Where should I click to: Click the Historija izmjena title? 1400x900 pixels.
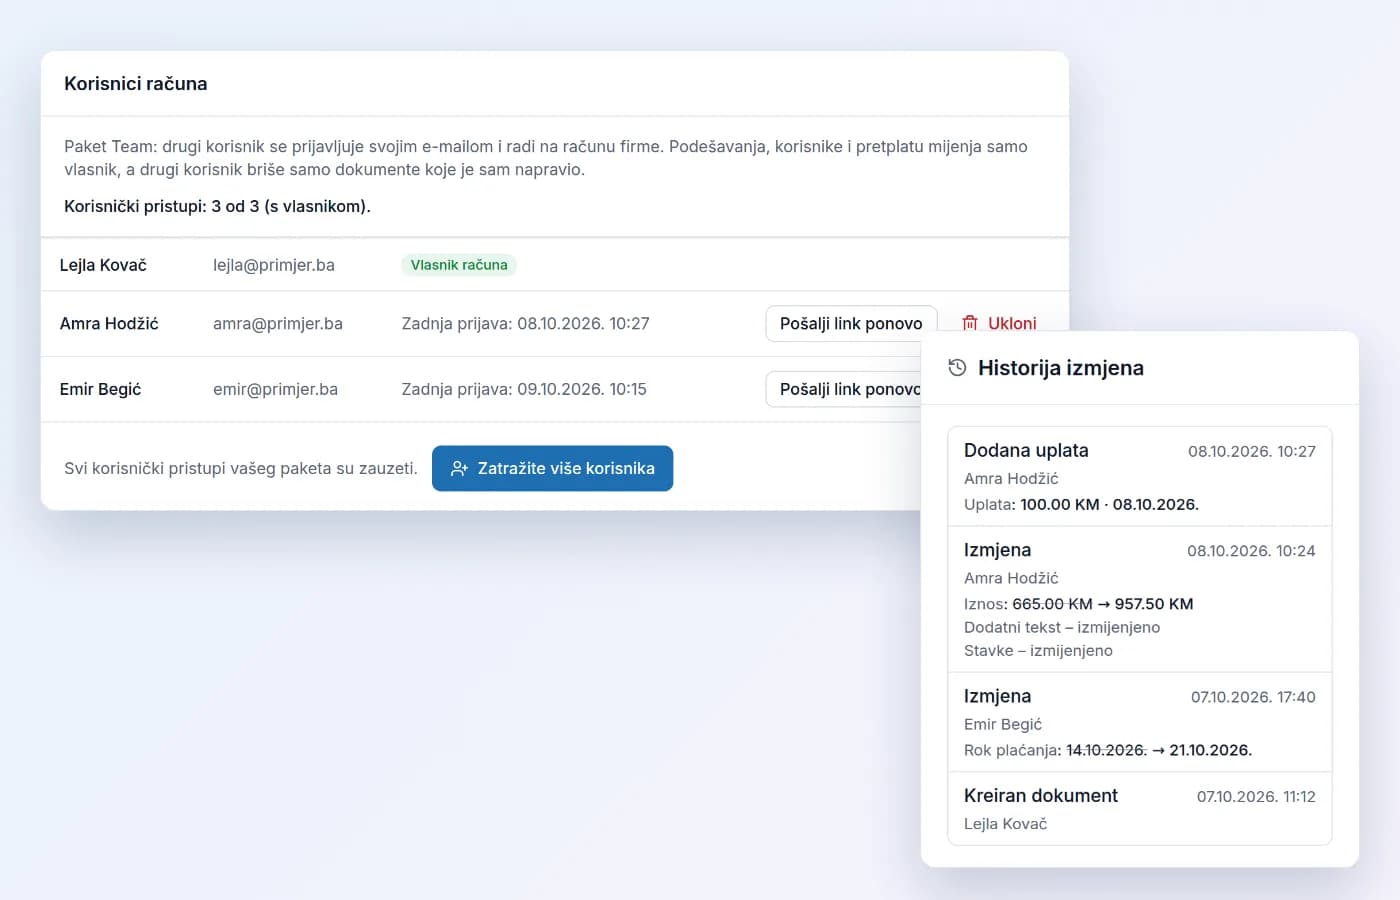1061,367
